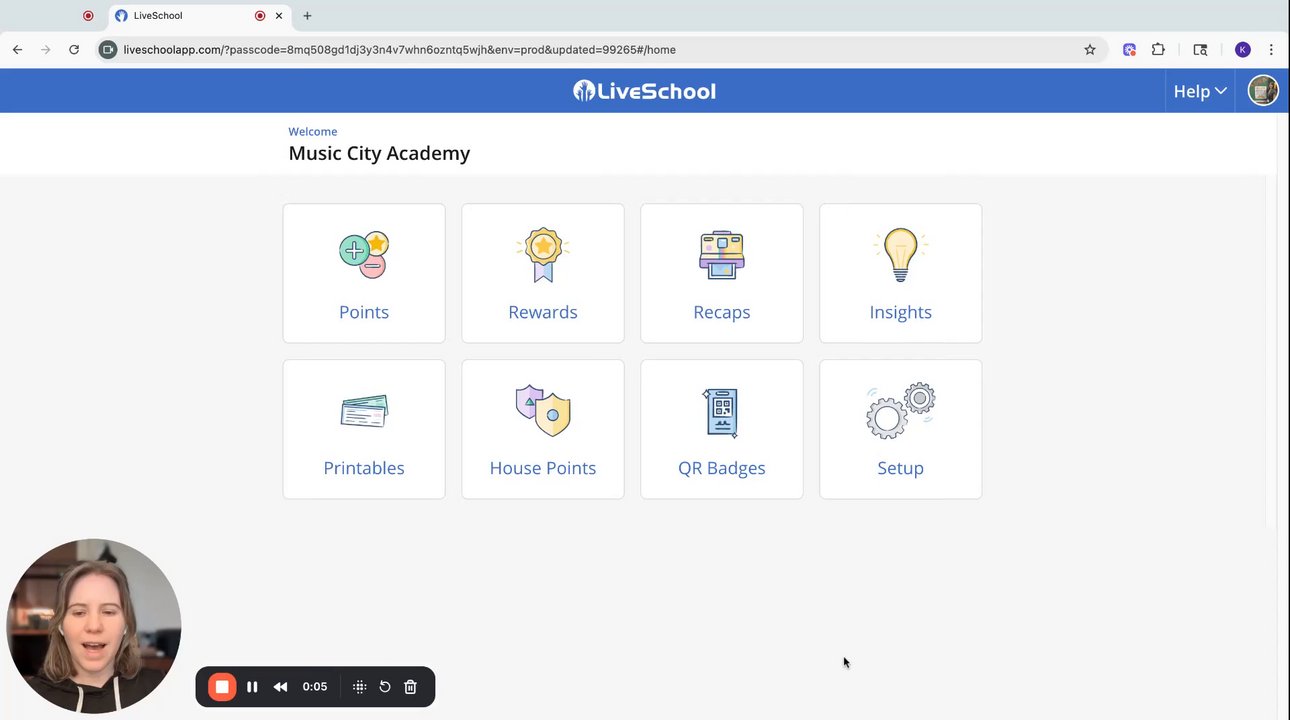Click the address bar URL
This screenshot has width=1290, height=720.
[x=400, y=49]
